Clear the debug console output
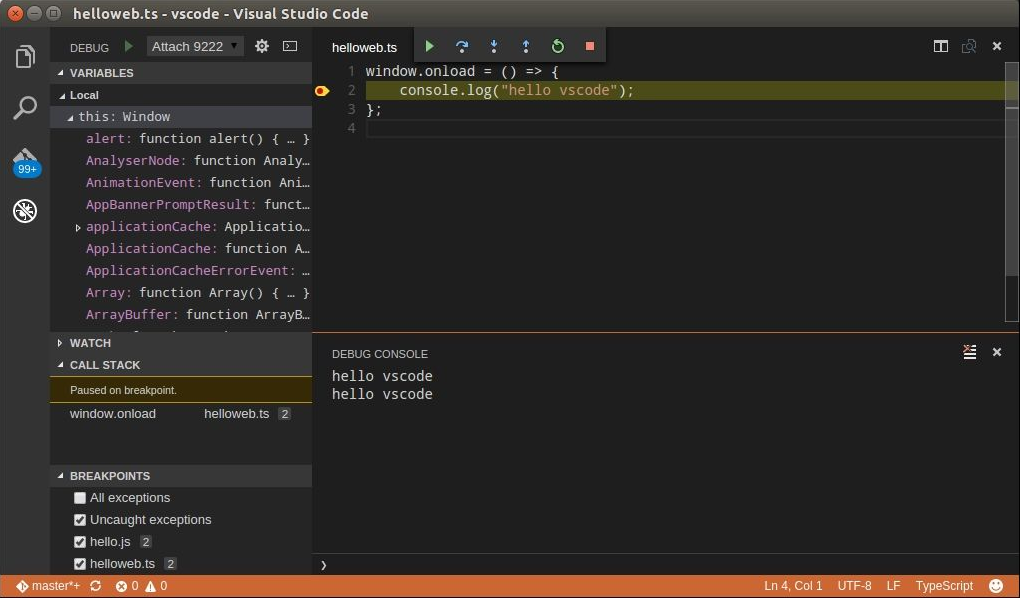 point(969,352)
